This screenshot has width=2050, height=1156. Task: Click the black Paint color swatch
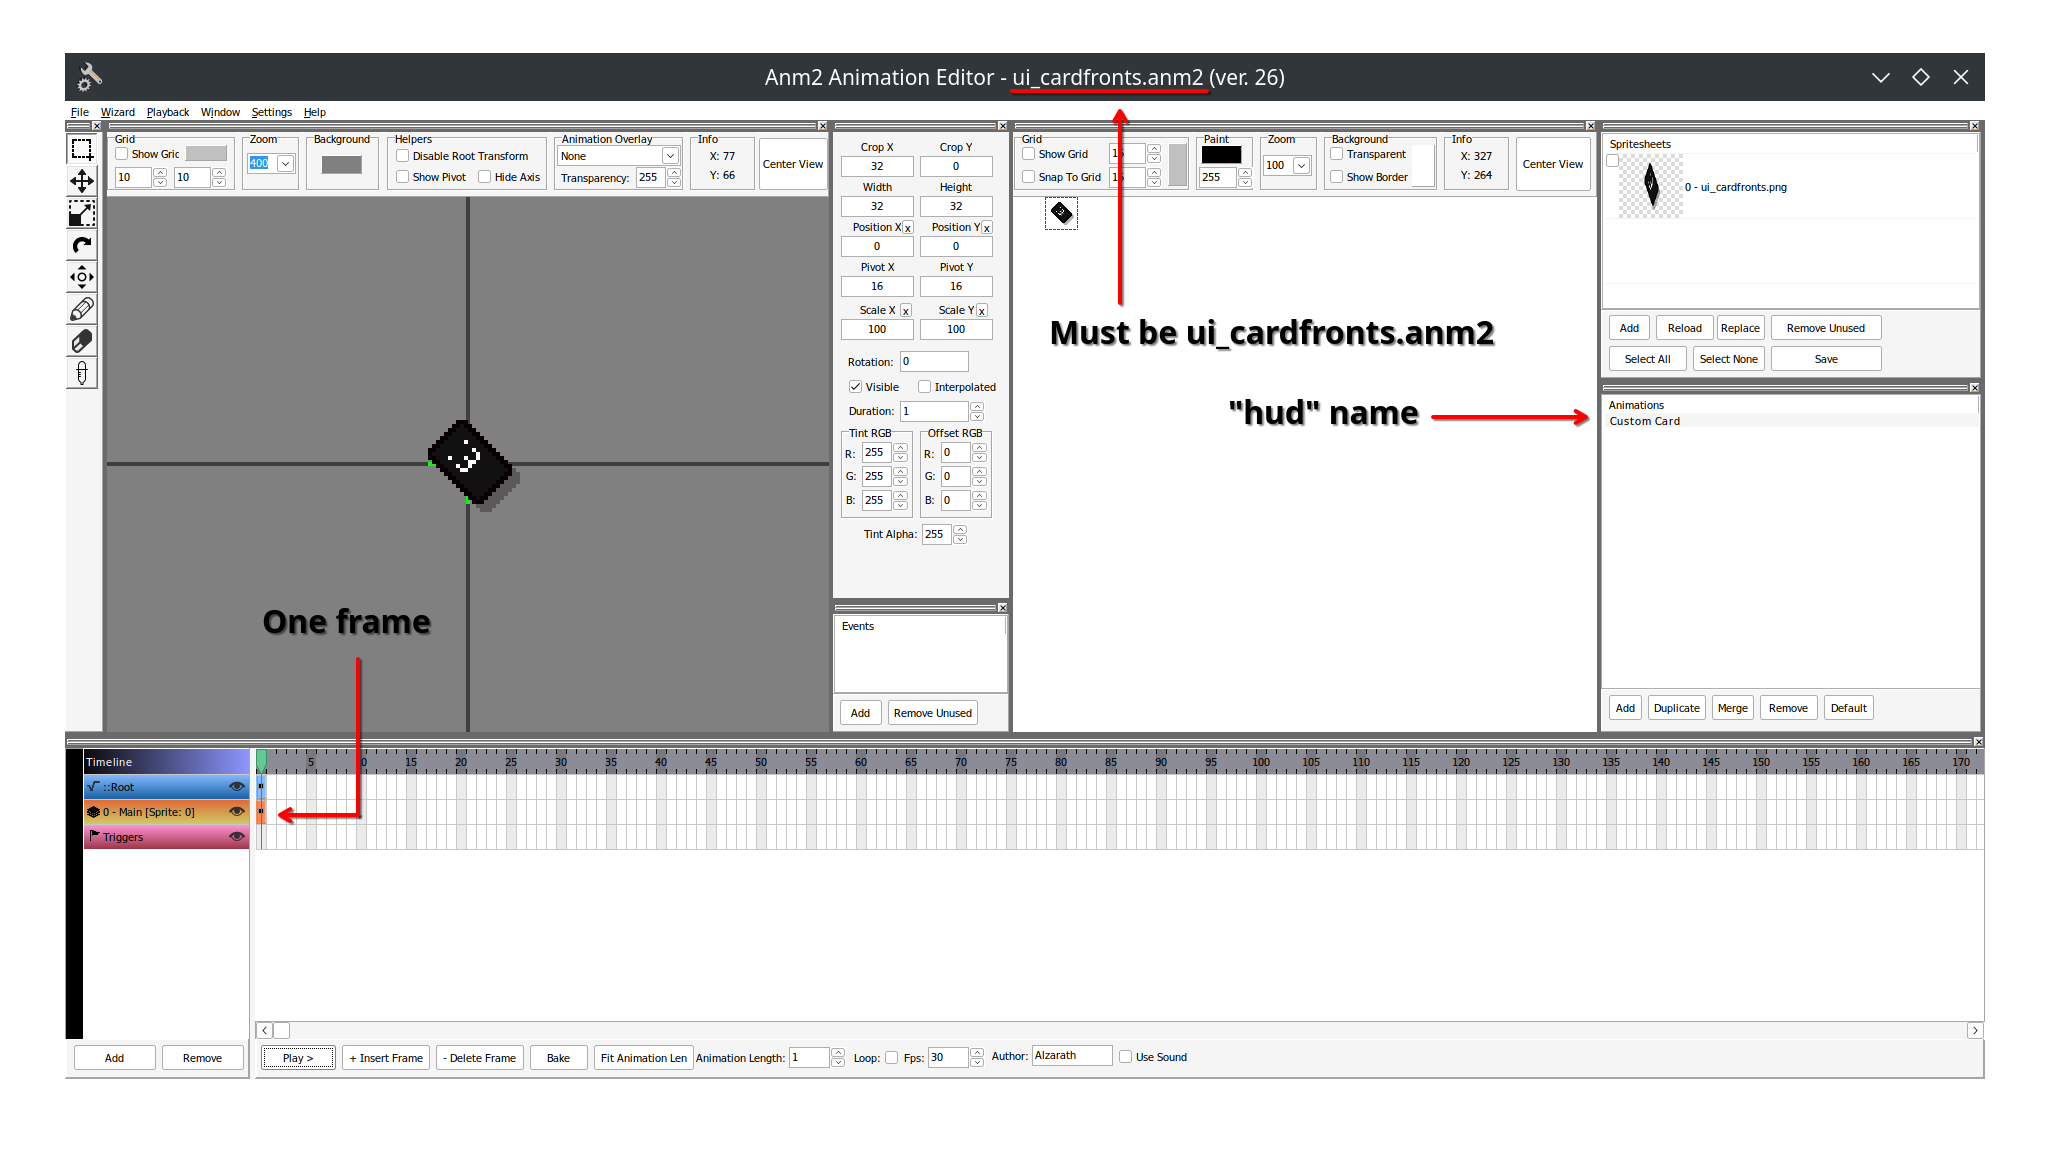1224,153
